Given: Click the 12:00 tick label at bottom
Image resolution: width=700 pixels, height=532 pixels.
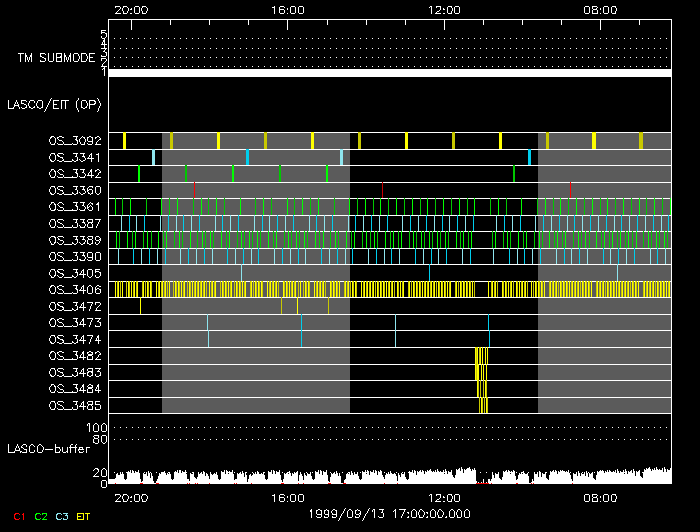Looking at the screenshot, I should pyautogui.click(x=443, y=497).
